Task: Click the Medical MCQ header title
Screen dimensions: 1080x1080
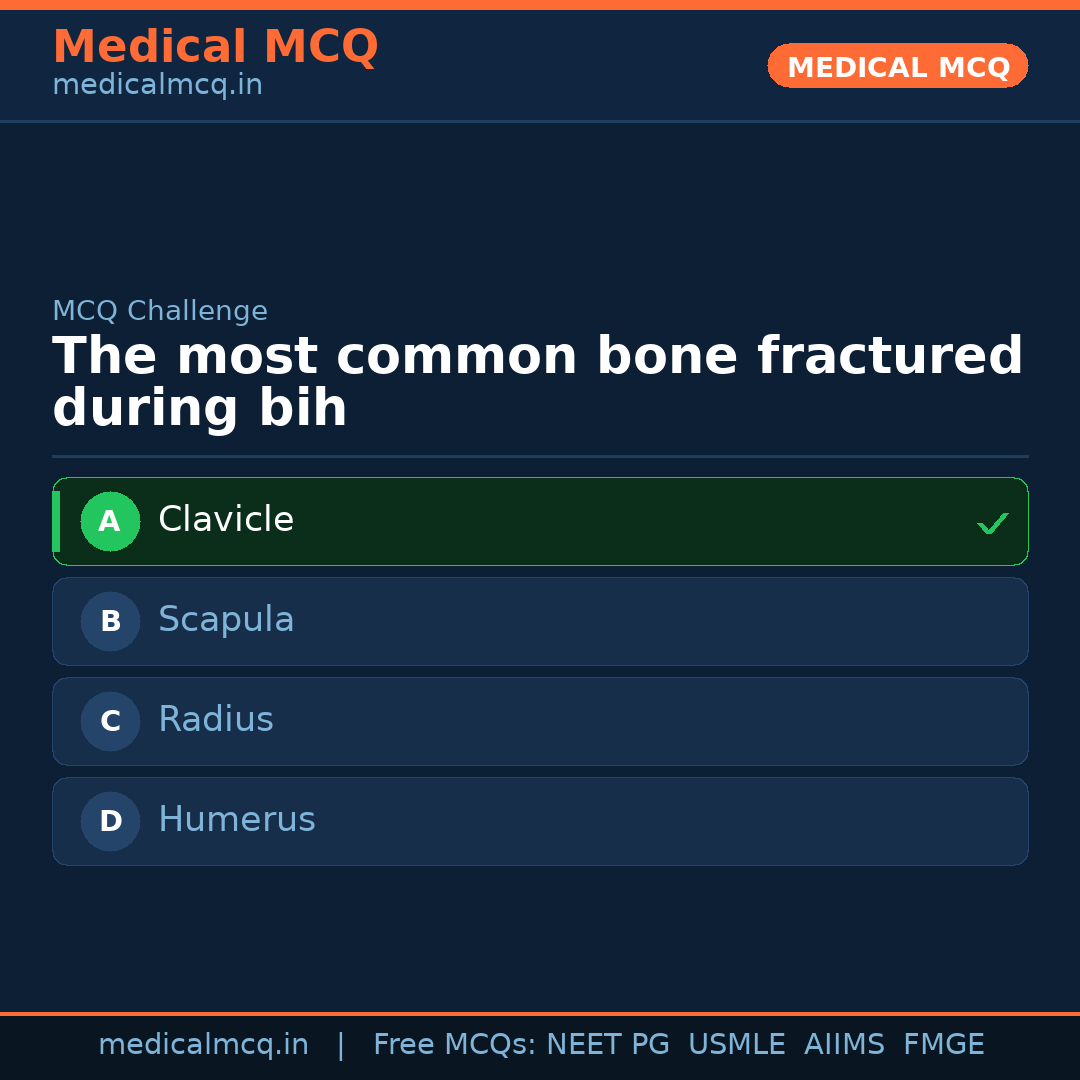Action: coord(215,47)
